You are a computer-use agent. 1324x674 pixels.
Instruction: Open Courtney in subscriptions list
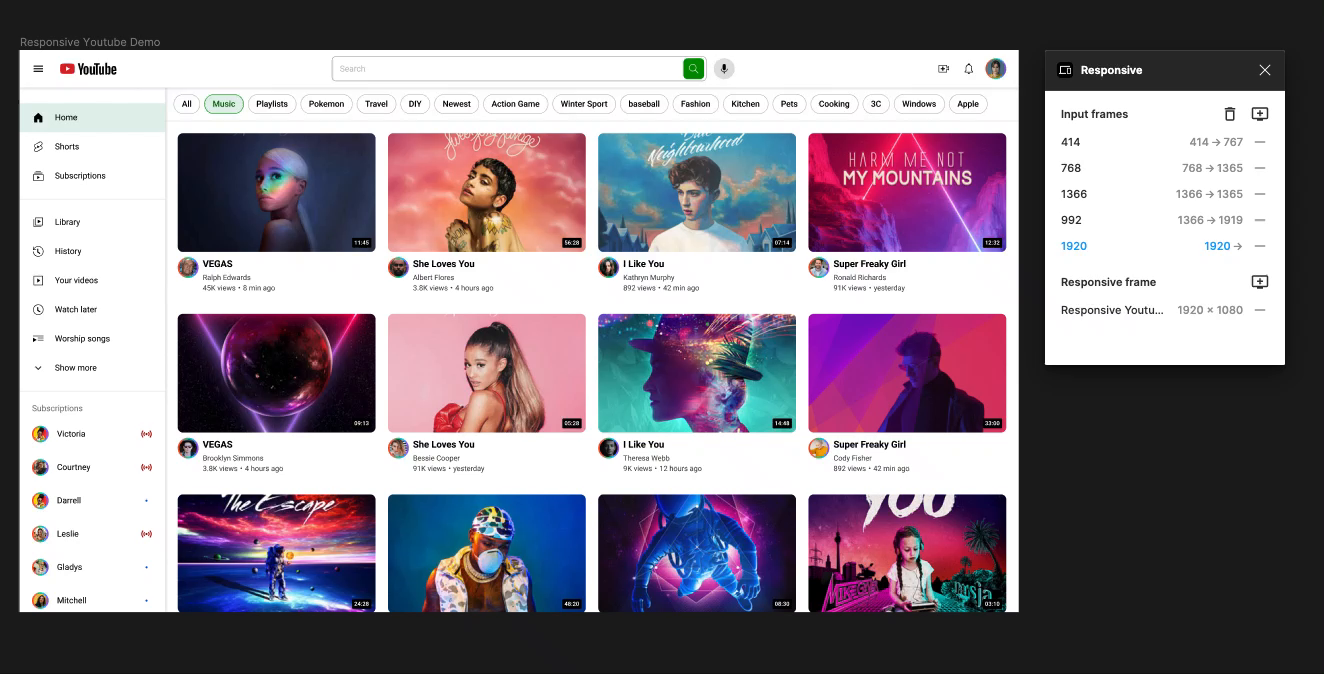(x=92, y=467)
